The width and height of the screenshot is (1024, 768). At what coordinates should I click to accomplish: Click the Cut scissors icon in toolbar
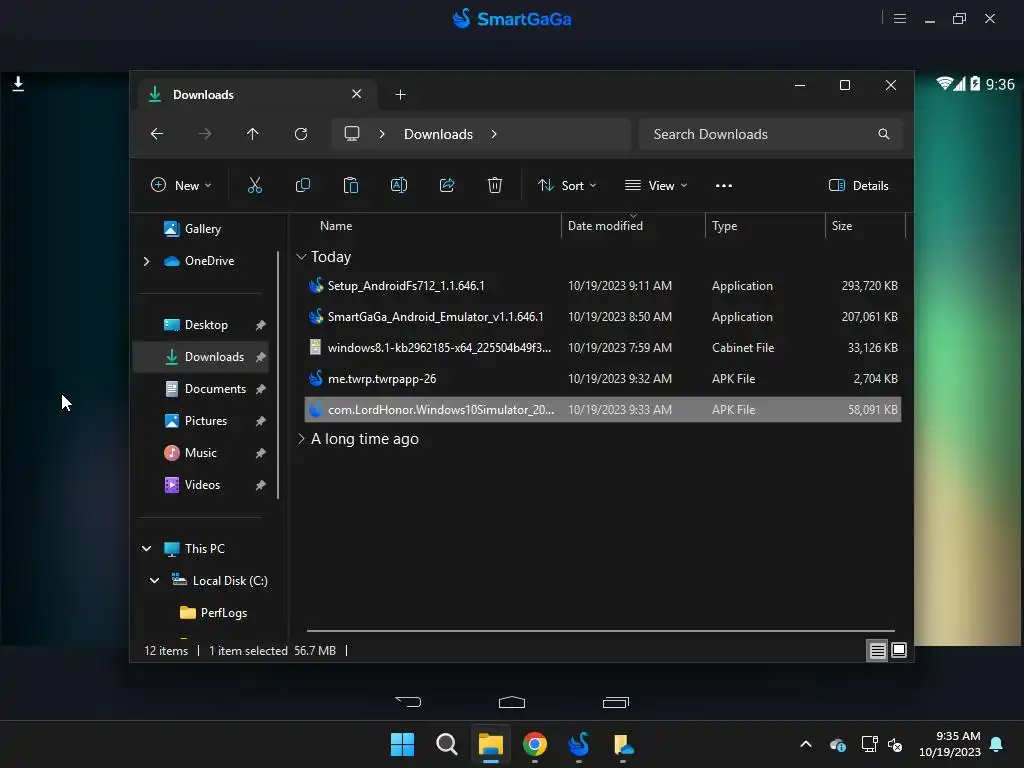pyautogui.click(x=255, y=185)
